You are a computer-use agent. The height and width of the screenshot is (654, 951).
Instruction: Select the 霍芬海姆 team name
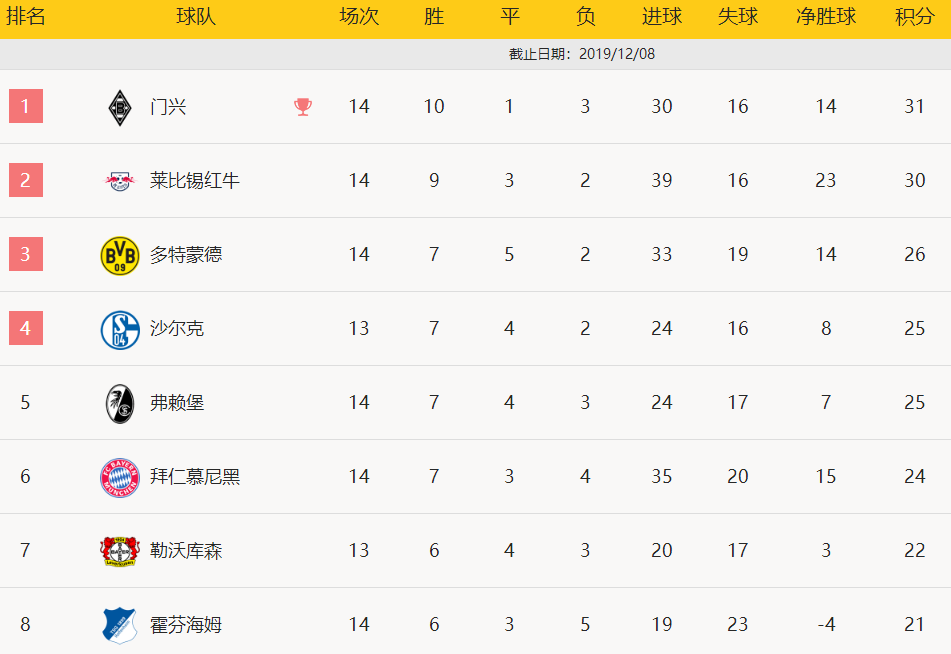[x=186, y=624]
